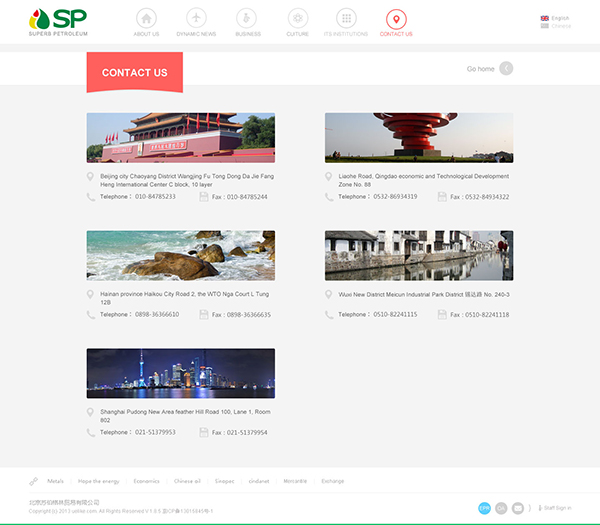Screen dimensions: 600x525
Task: Switch language to English
Action: (x=559, y=18)
